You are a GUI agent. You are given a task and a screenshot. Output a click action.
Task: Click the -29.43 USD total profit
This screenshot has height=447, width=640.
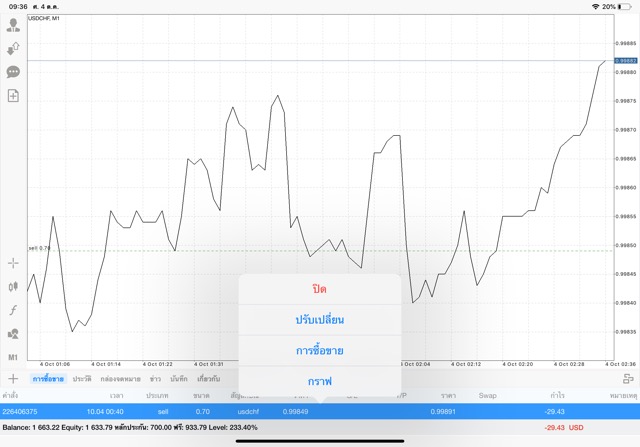pos(564,427)
